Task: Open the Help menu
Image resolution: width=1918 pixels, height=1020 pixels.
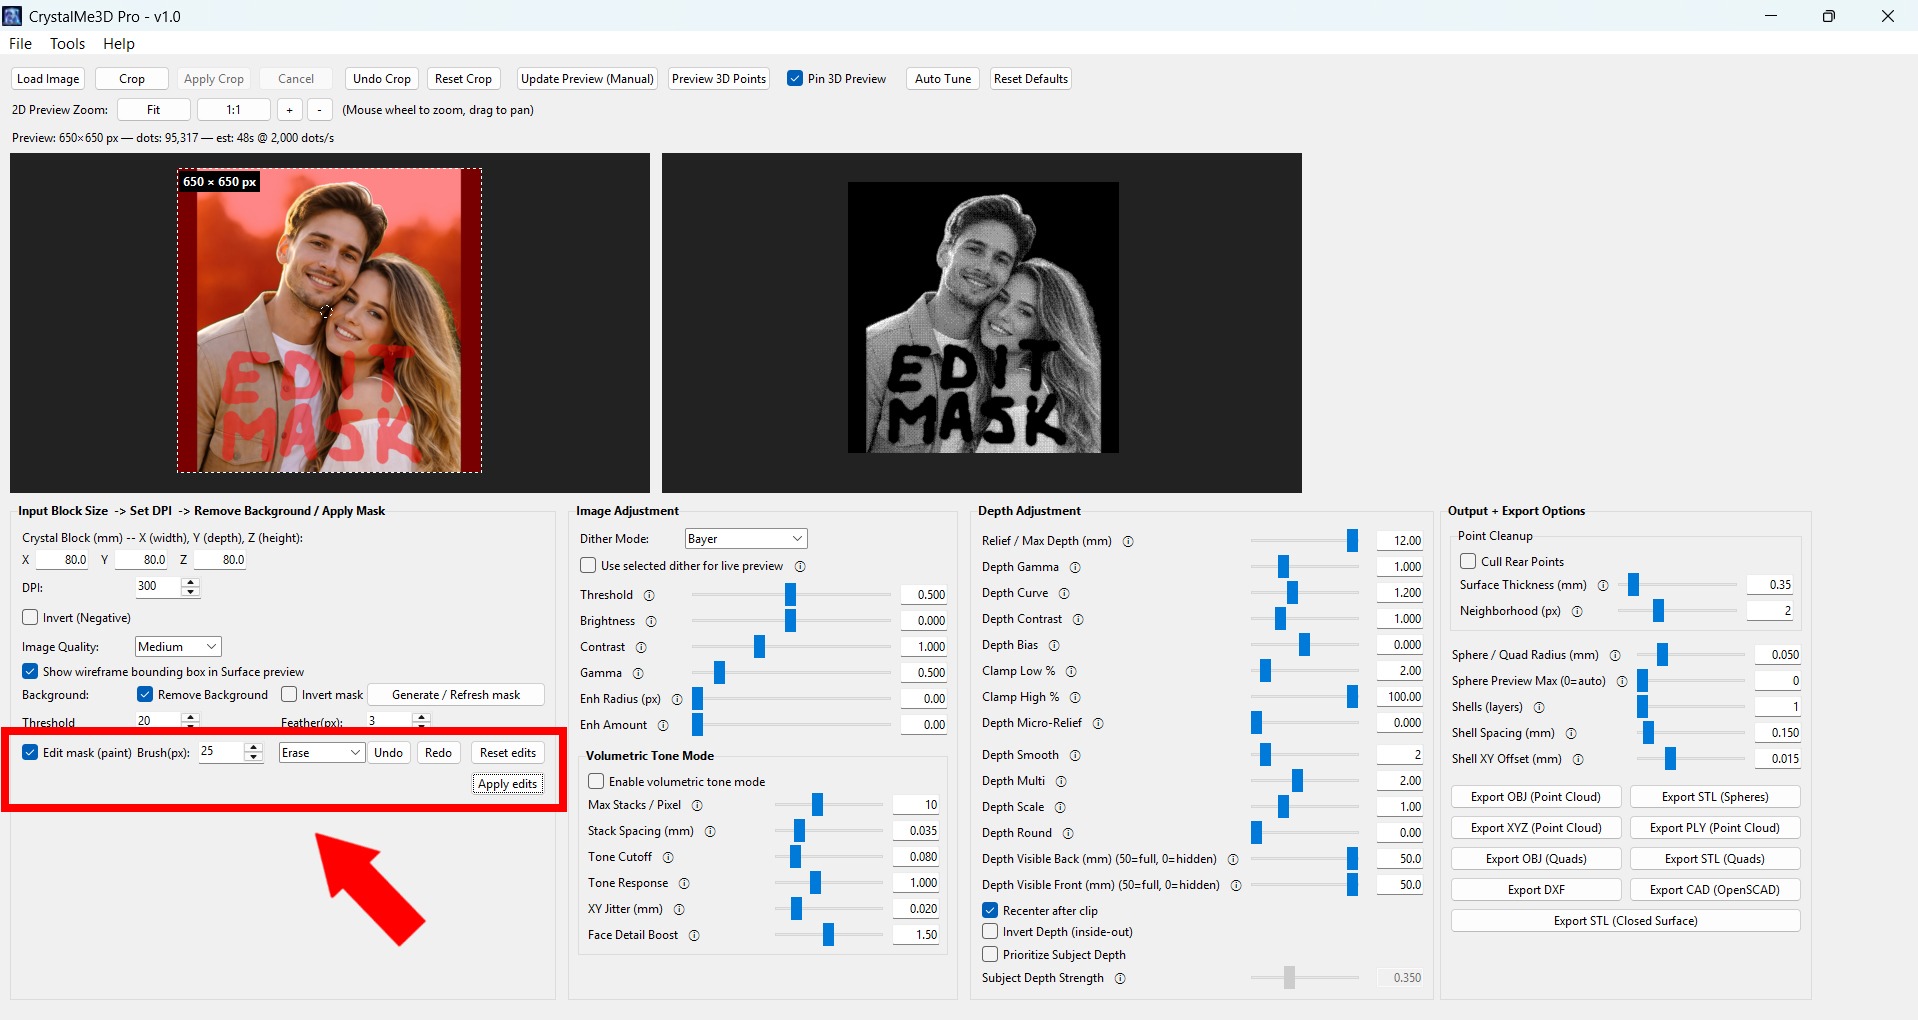Action: point(118,44)
